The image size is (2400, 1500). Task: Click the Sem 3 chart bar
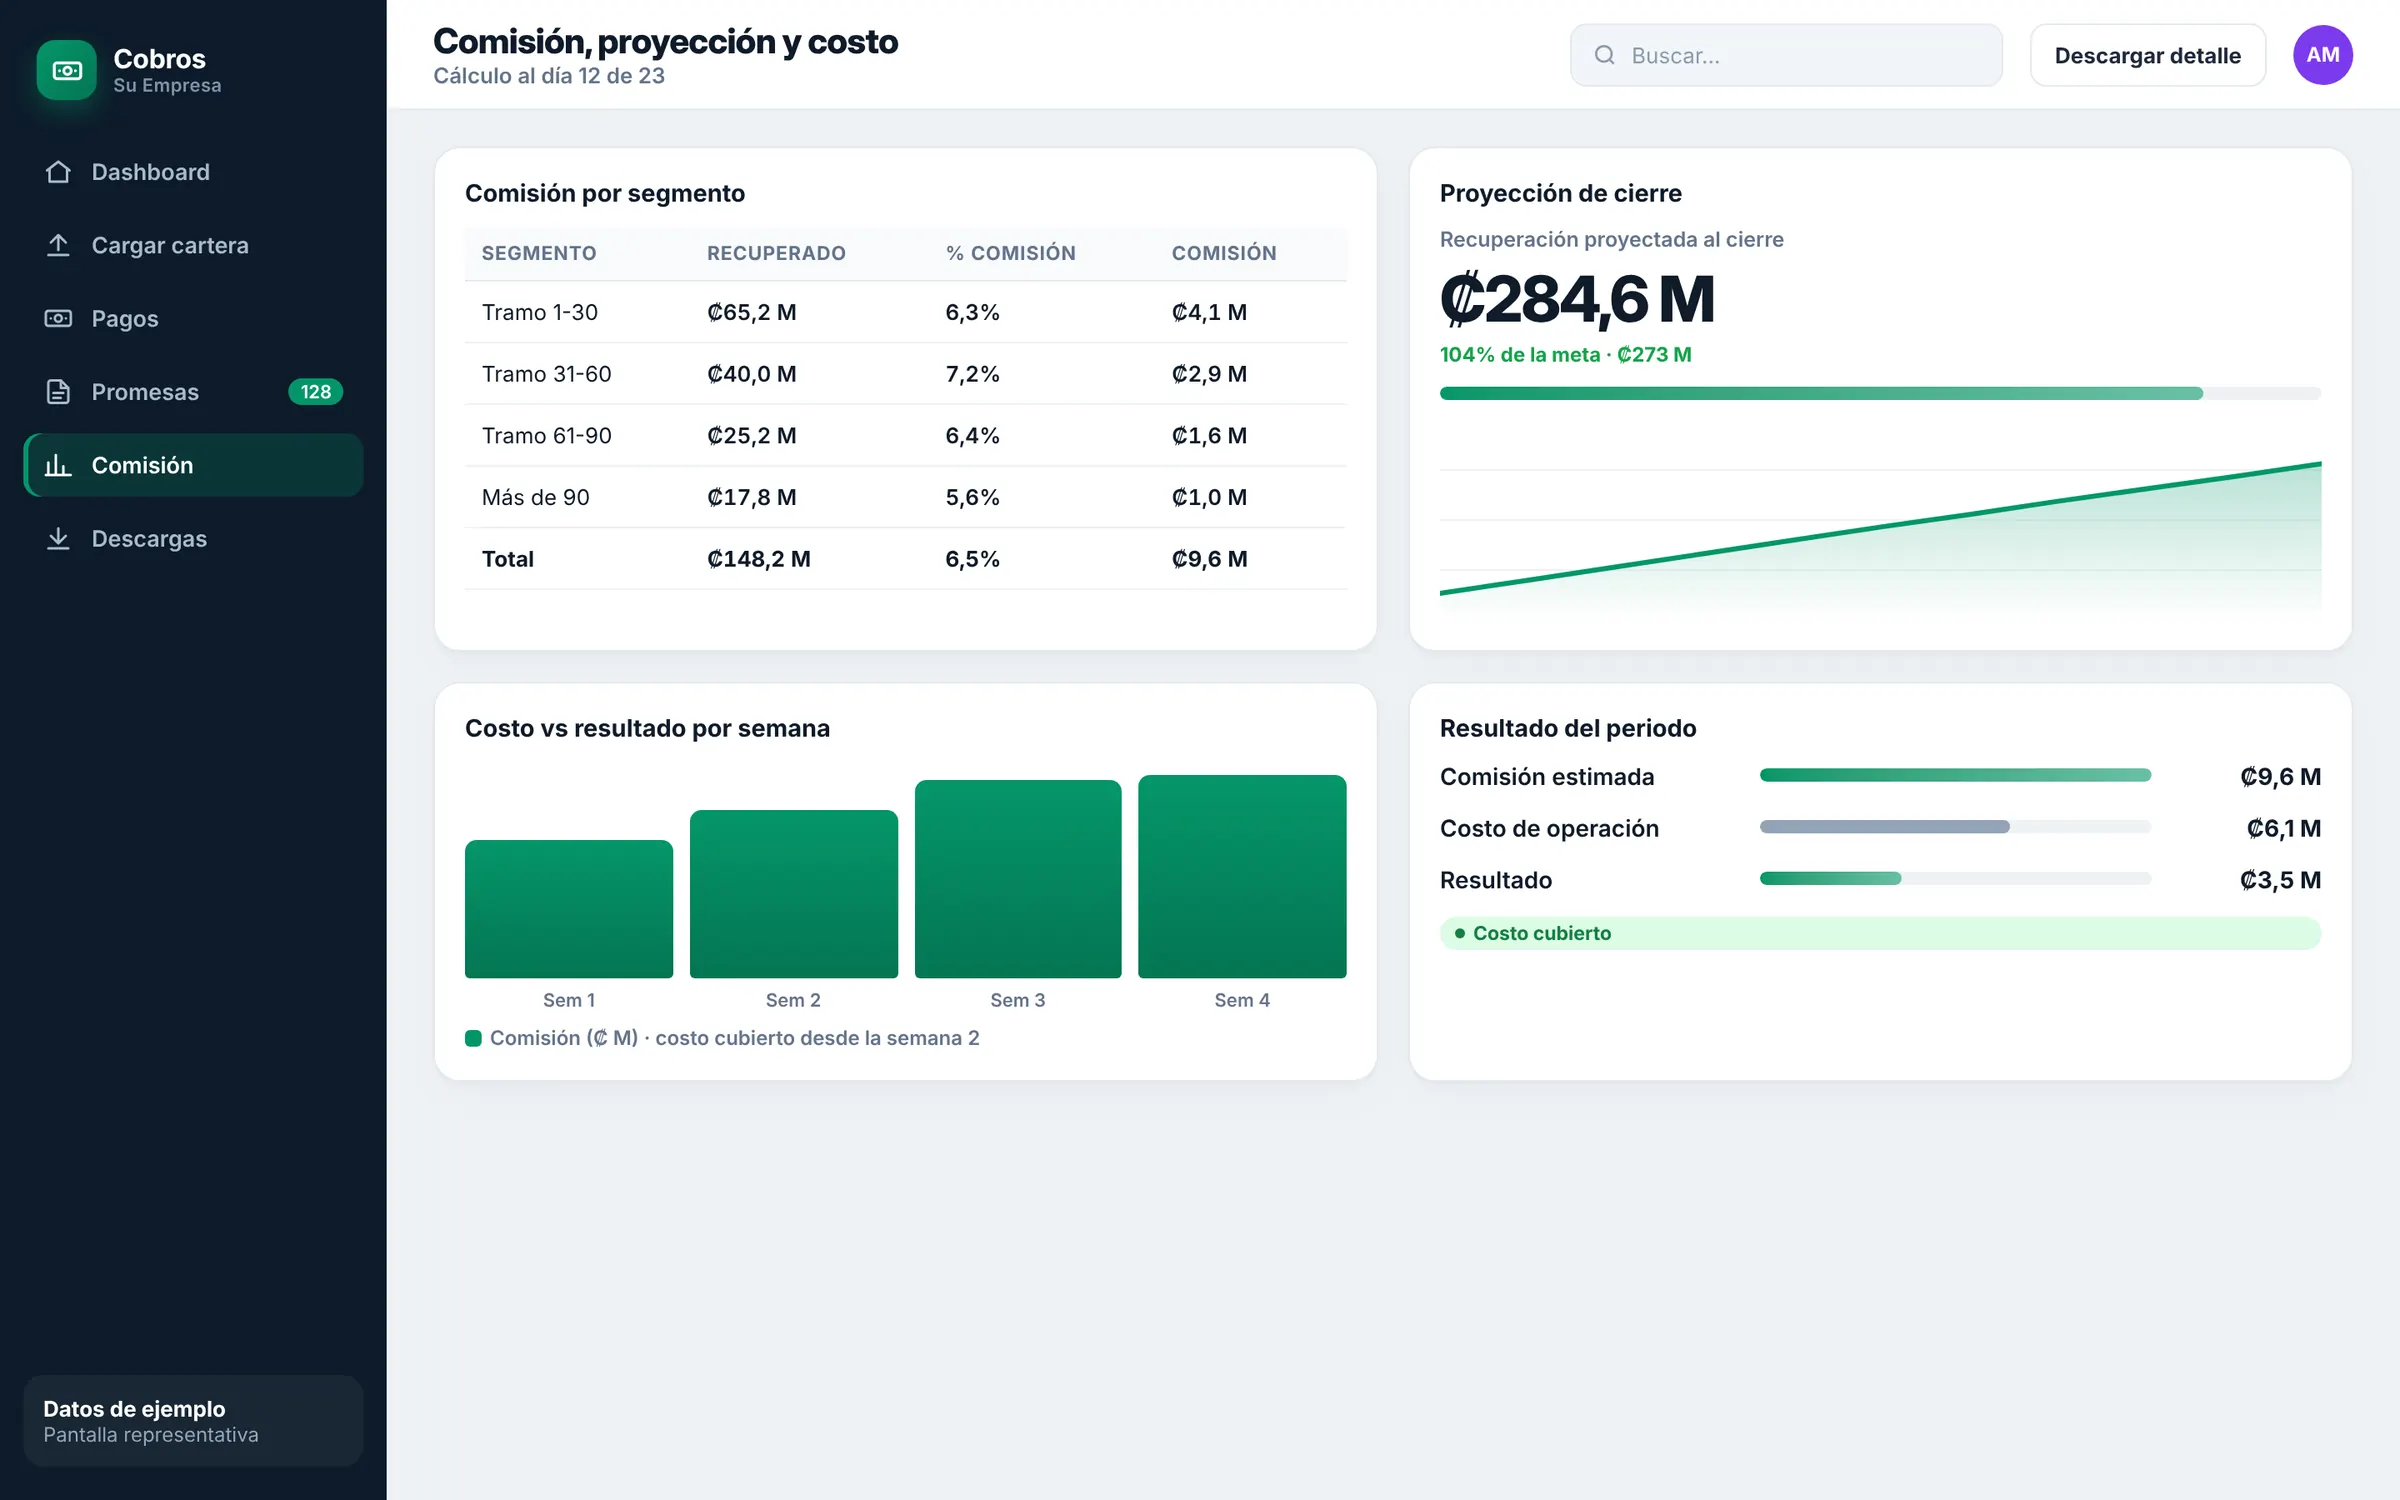pos(1018,879)
